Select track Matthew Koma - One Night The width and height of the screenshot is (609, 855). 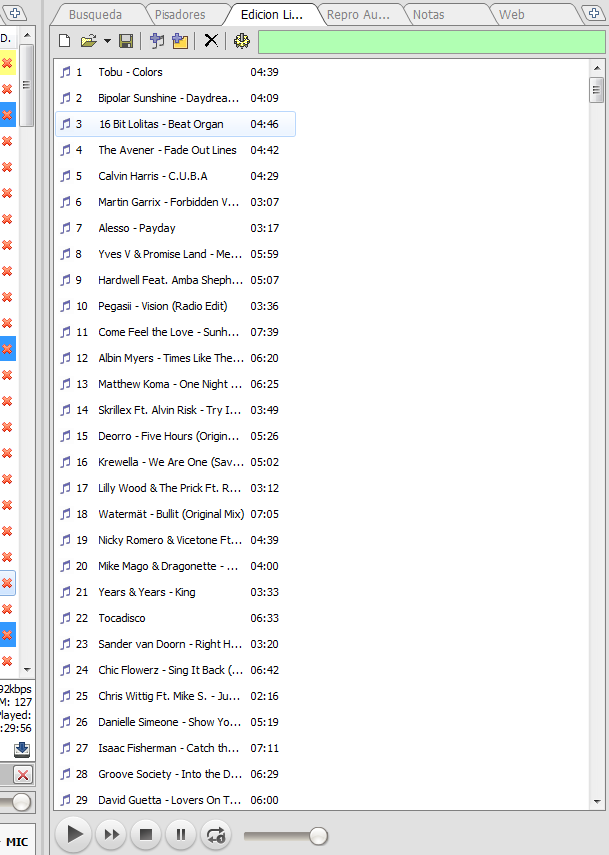click(176, 384)
